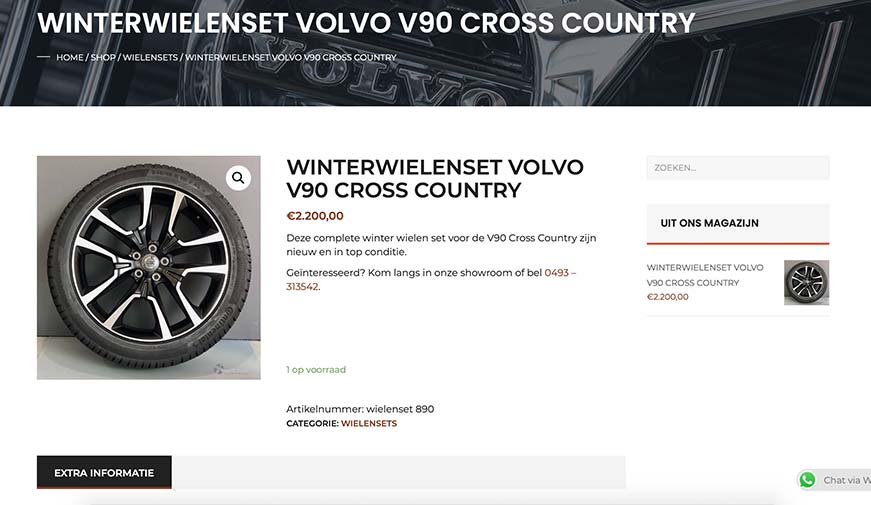Image resolution: width=871 pixels, height=505 pixels.
Task: Focus the ZOEKEN search field
Action: click(738, 168)
